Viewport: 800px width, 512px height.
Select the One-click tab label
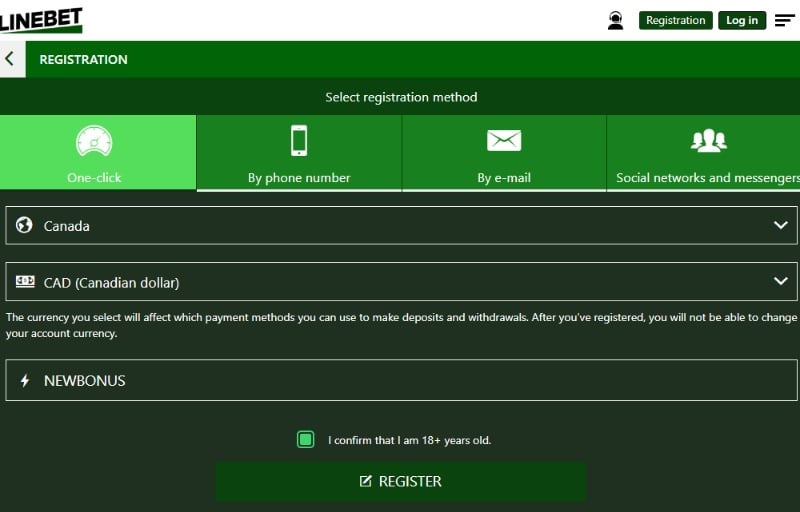point(94,177)
